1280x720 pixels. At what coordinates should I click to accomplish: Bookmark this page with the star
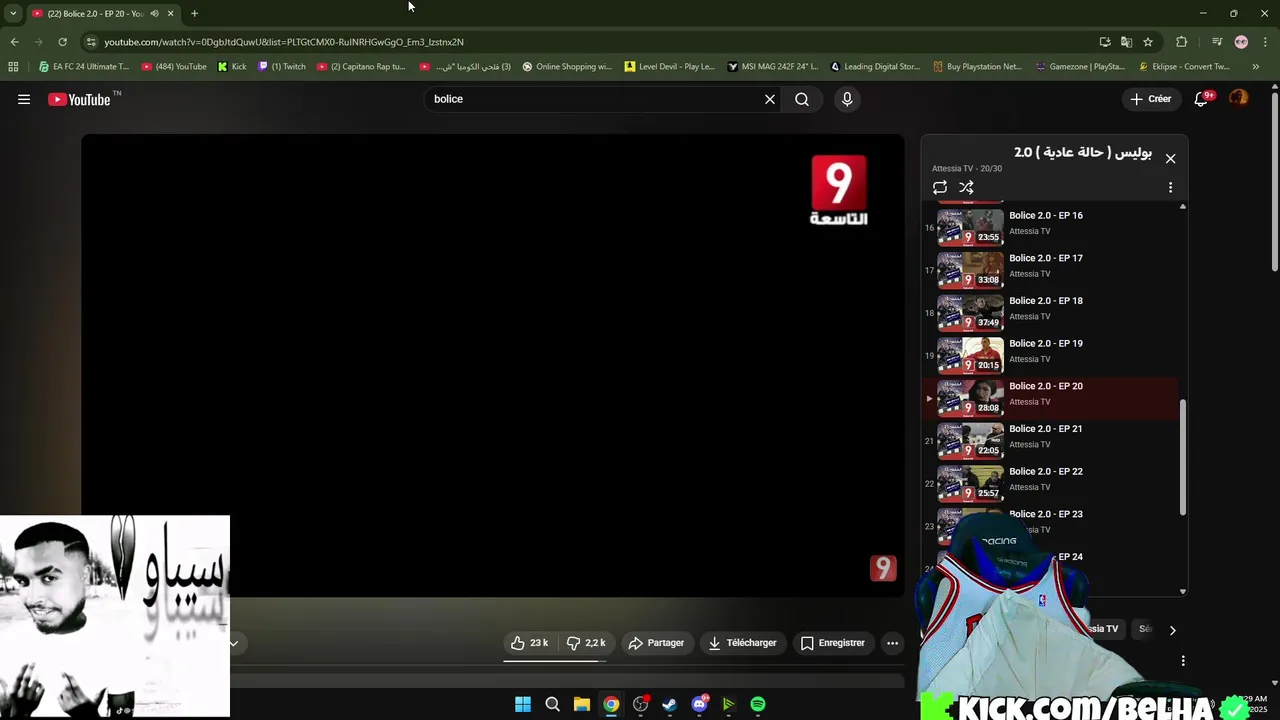(1148, 42)
